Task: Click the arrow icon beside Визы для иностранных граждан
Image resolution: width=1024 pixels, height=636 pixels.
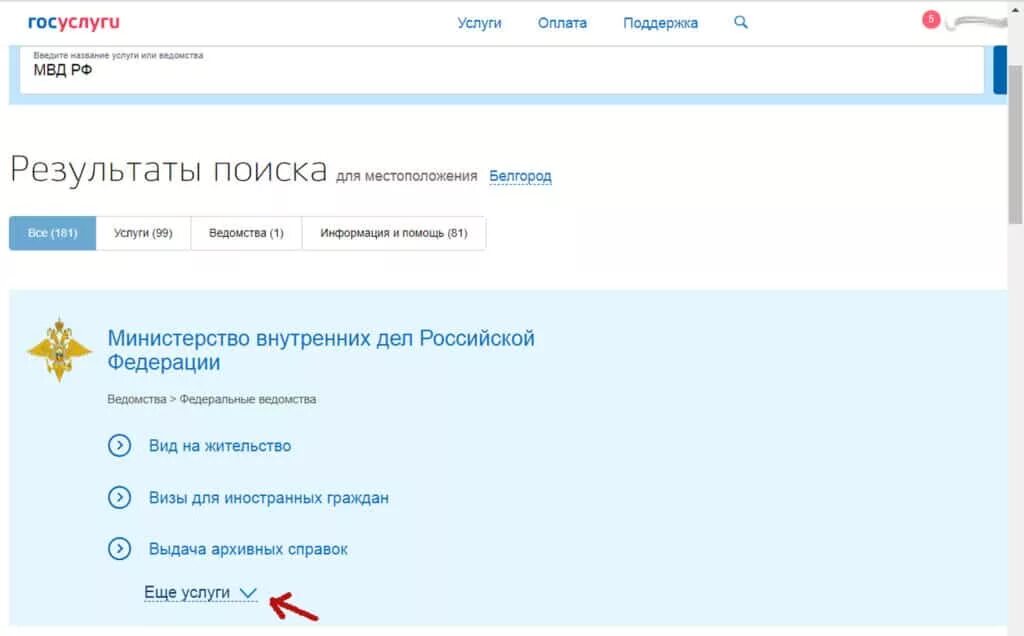Action: click(x=120, y=498)
